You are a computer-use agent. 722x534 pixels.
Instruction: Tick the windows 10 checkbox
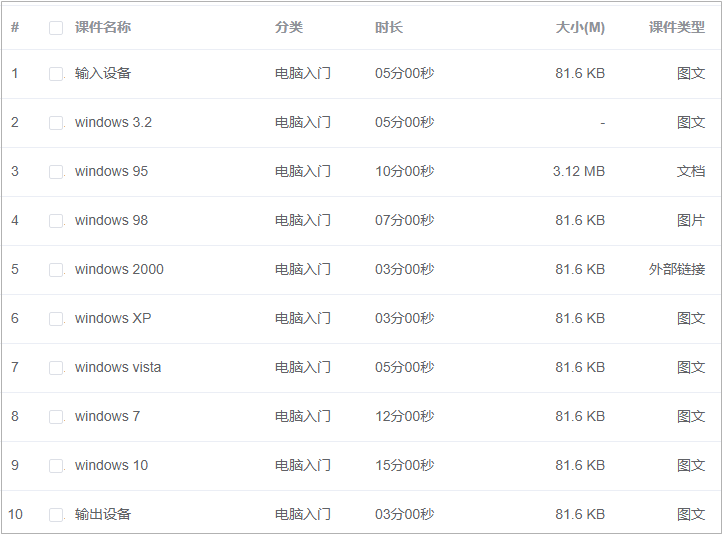pos(56,465)
